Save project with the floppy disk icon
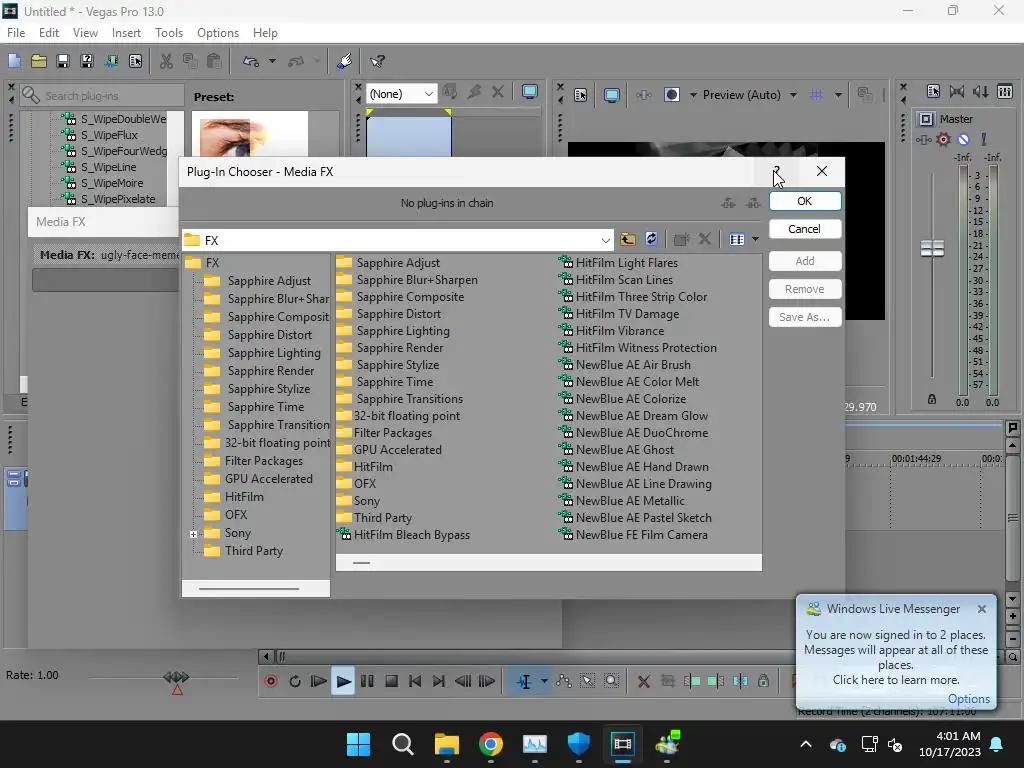The height and width of the screenshot is (768, 1024). pos(63,61)
